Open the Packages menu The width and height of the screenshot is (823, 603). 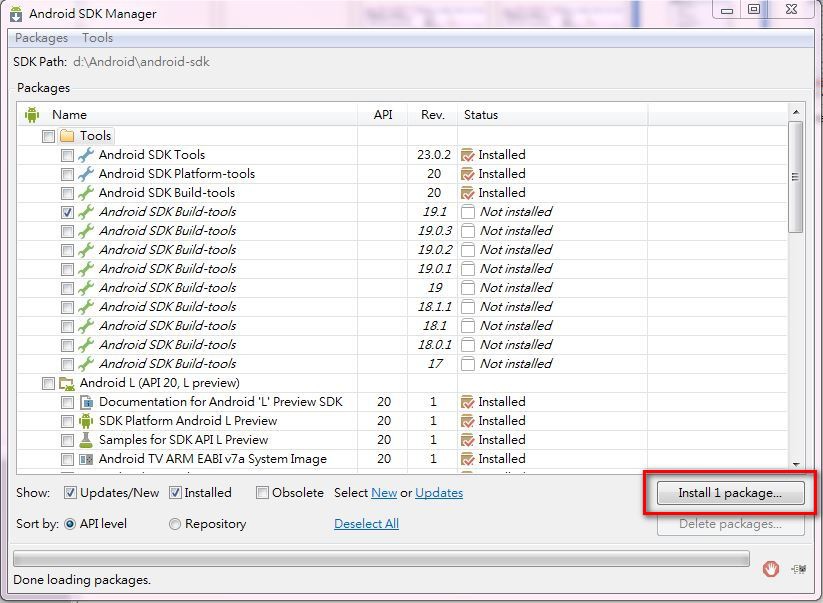click(x=41, y=38)
